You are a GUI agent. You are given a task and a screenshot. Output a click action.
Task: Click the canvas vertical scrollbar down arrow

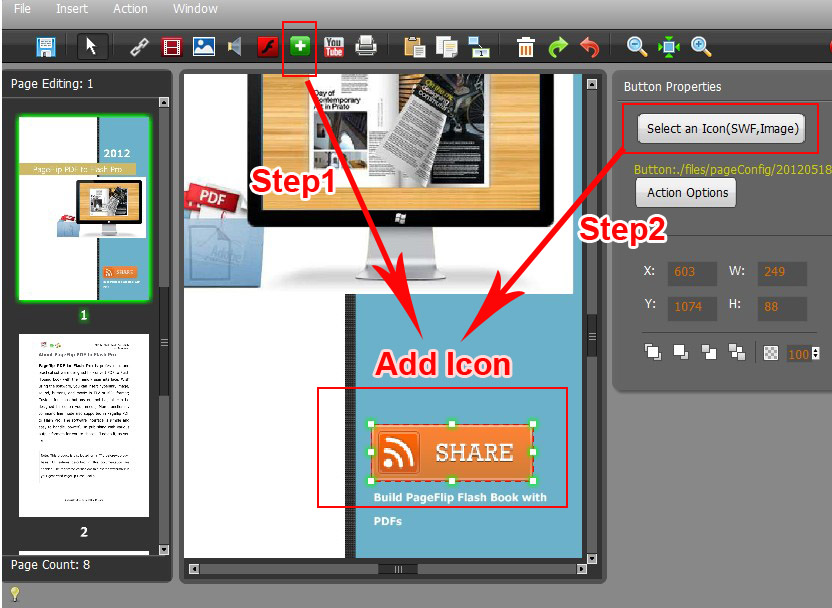tap(591, 557)
